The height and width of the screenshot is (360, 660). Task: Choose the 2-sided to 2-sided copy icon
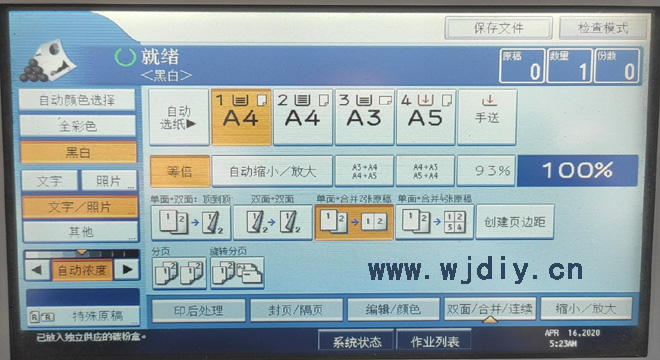pos(273,222)
